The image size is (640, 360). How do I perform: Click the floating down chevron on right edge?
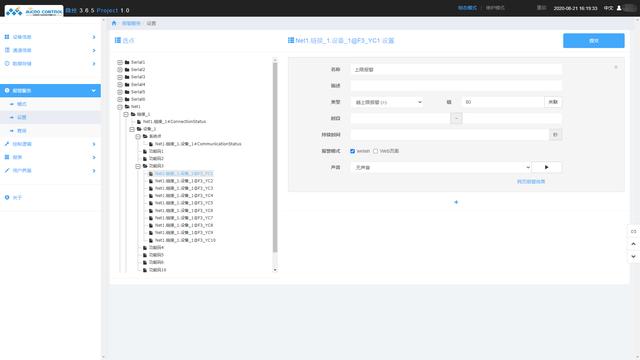[633, 256]
